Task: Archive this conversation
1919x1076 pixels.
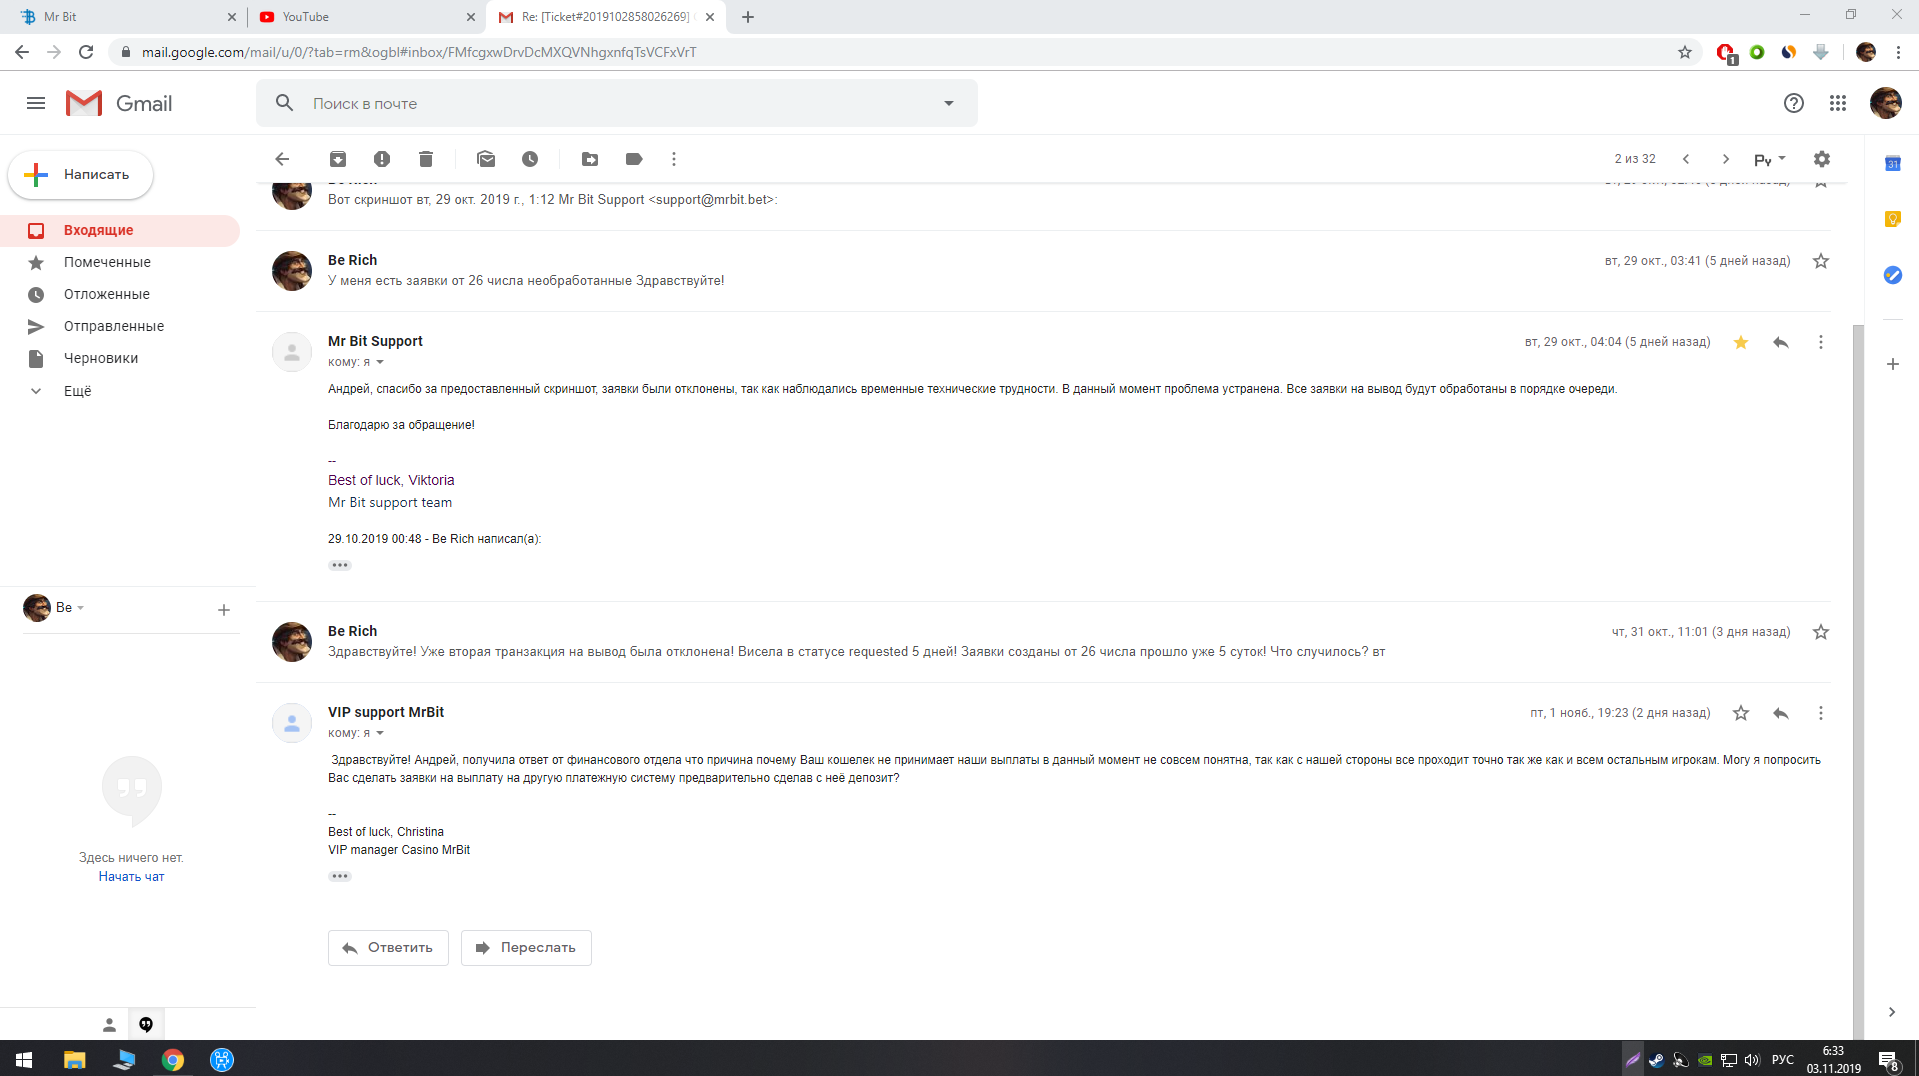Action: tap(338, 159)
